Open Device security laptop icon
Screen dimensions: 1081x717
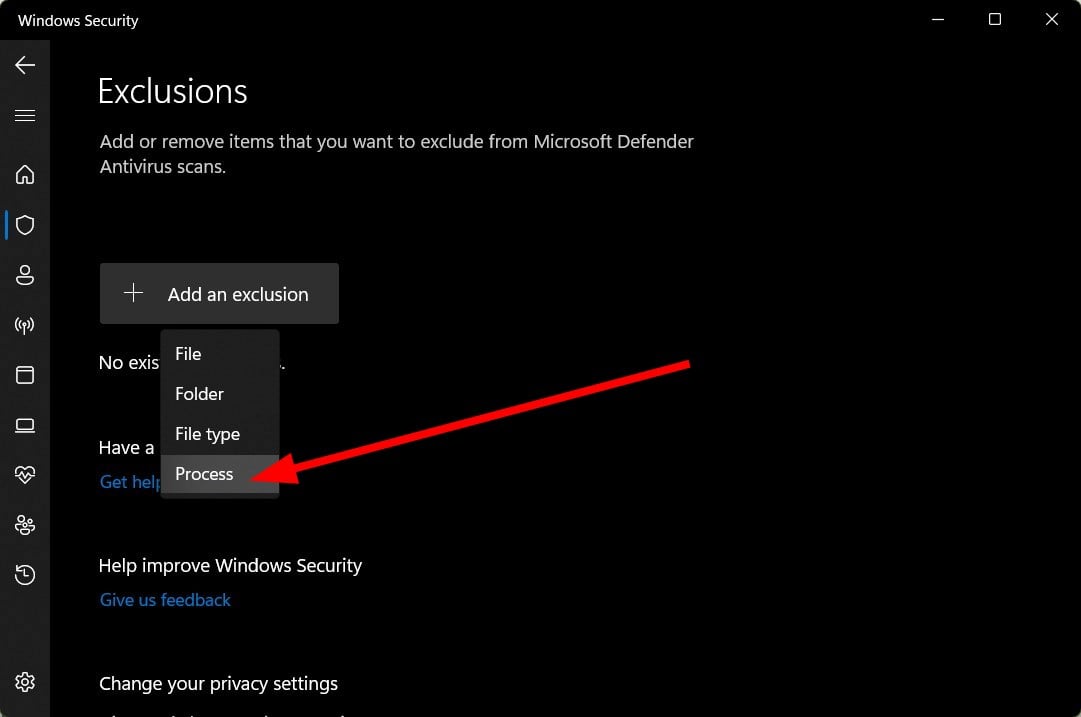point(25,425)
